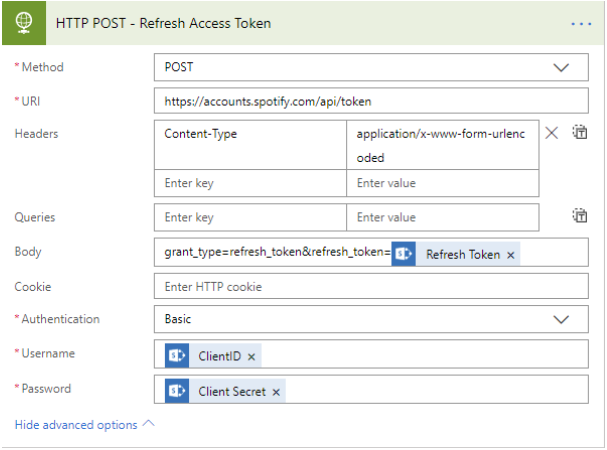The height and width of the screenshot is (450, 607).
Task: Open the three-dot action menu
Action: click(581, 24)
